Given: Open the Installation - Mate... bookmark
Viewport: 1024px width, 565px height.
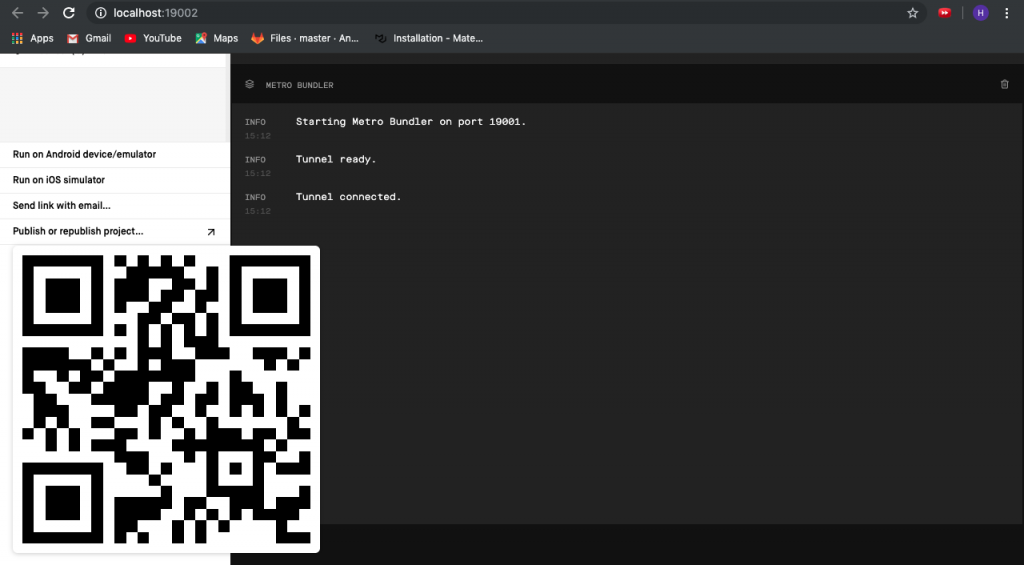Looking at the screenshot, I should coord(428,39).
